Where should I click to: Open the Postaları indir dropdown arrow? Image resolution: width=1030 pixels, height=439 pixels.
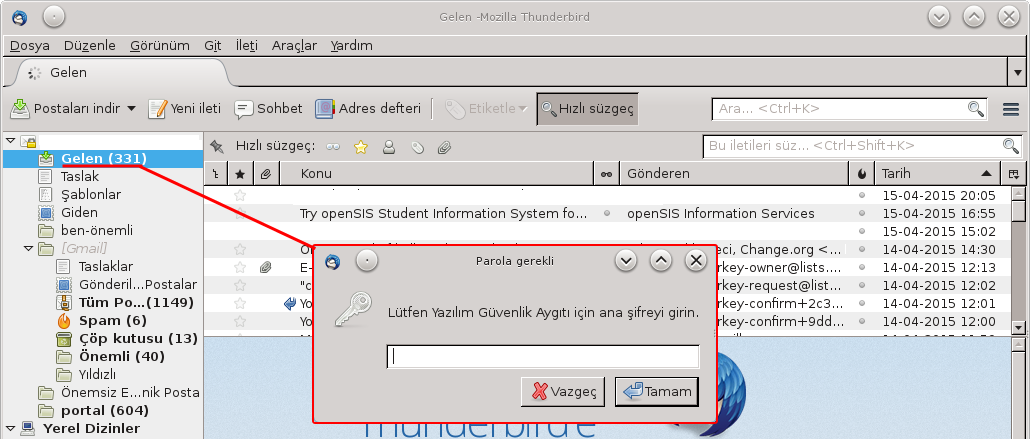click(131, 109)
